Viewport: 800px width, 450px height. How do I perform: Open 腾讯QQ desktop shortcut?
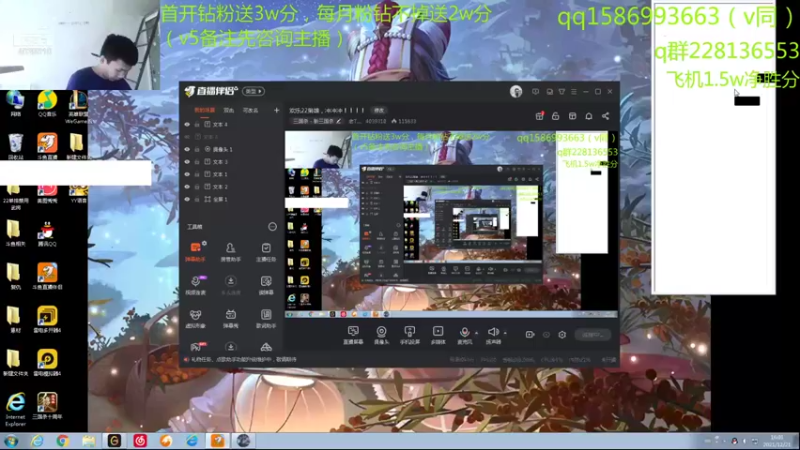[x=46, y=235]
